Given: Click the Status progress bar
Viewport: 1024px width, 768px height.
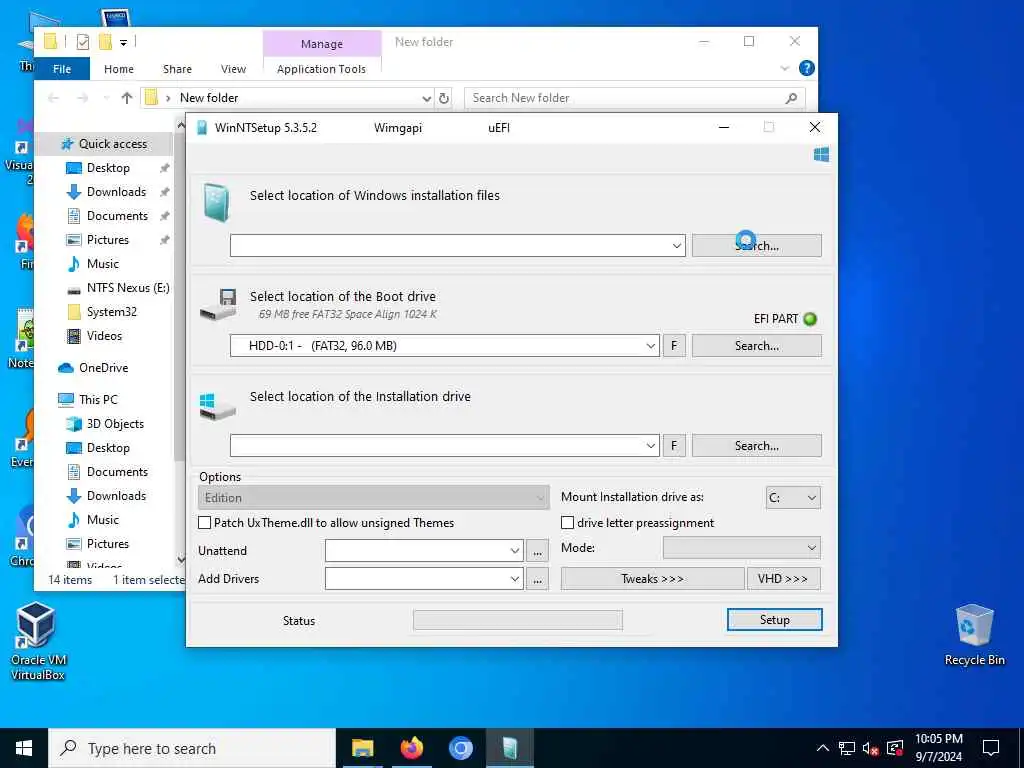Looking at the screenshot, I should (x=518, y=620).
